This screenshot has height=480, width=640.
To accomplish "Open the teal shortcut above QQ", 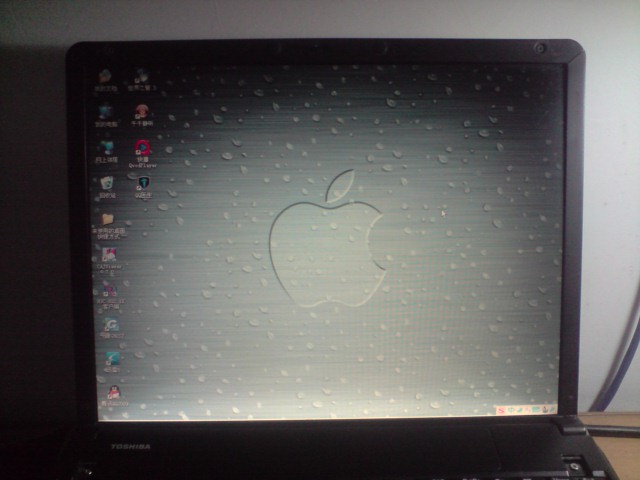I will tap(111, 362).
